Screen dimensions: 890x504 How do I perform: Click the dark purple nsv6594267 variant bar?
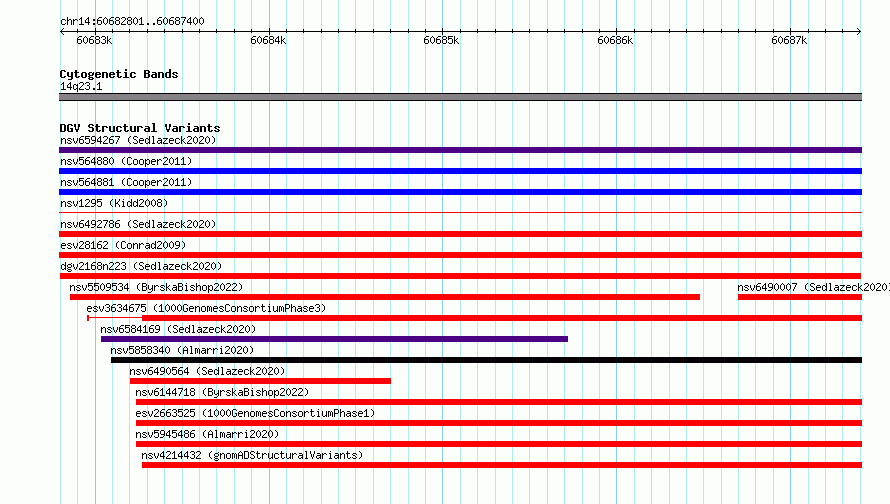click(x=460, y=150)
